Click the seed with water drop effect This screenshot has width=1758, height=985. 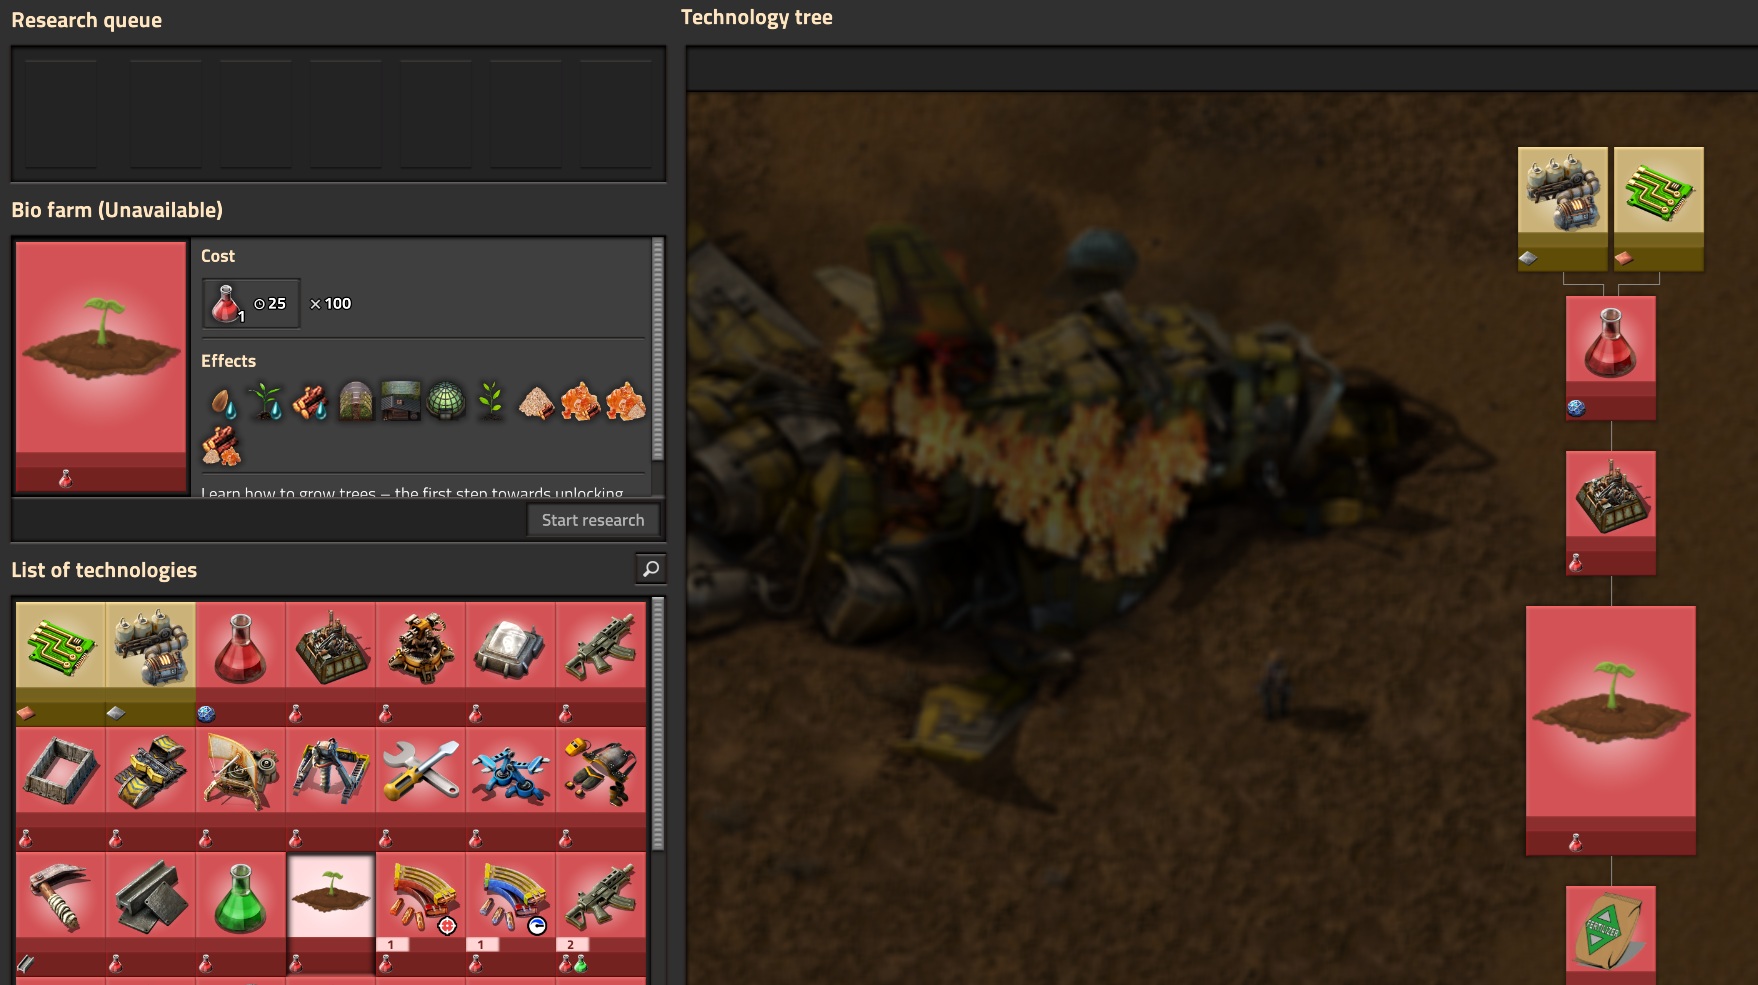coord(223,402)
